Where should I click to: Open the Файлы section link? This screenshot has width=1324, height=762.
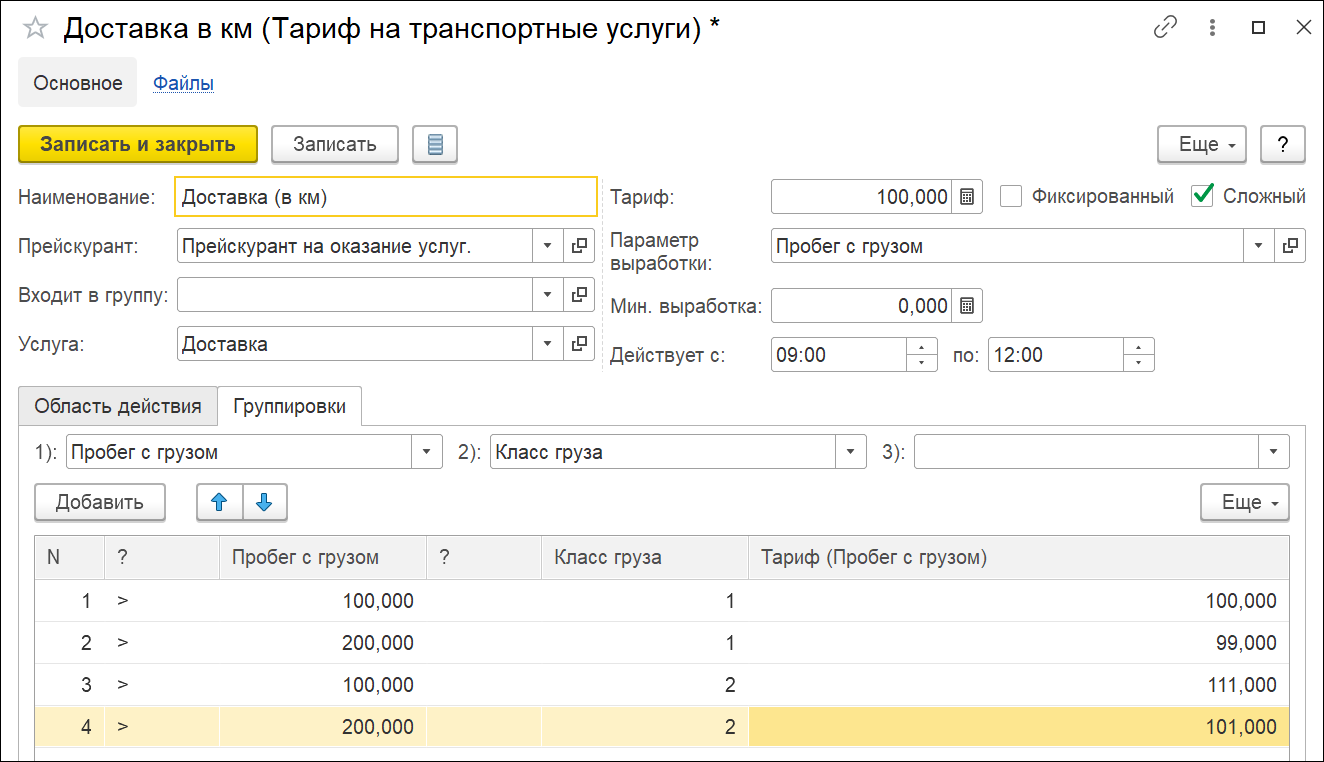[x=183, y=83]
